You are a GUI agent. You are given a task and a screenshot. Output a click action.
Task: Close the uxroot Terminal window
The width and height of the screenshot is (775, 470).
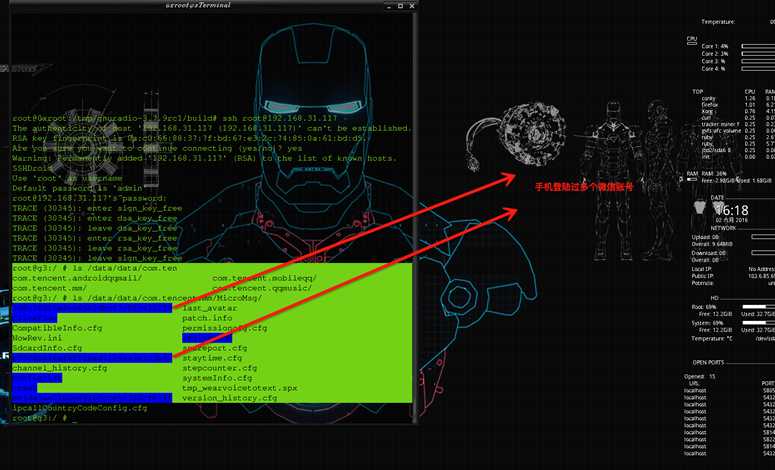412,6
